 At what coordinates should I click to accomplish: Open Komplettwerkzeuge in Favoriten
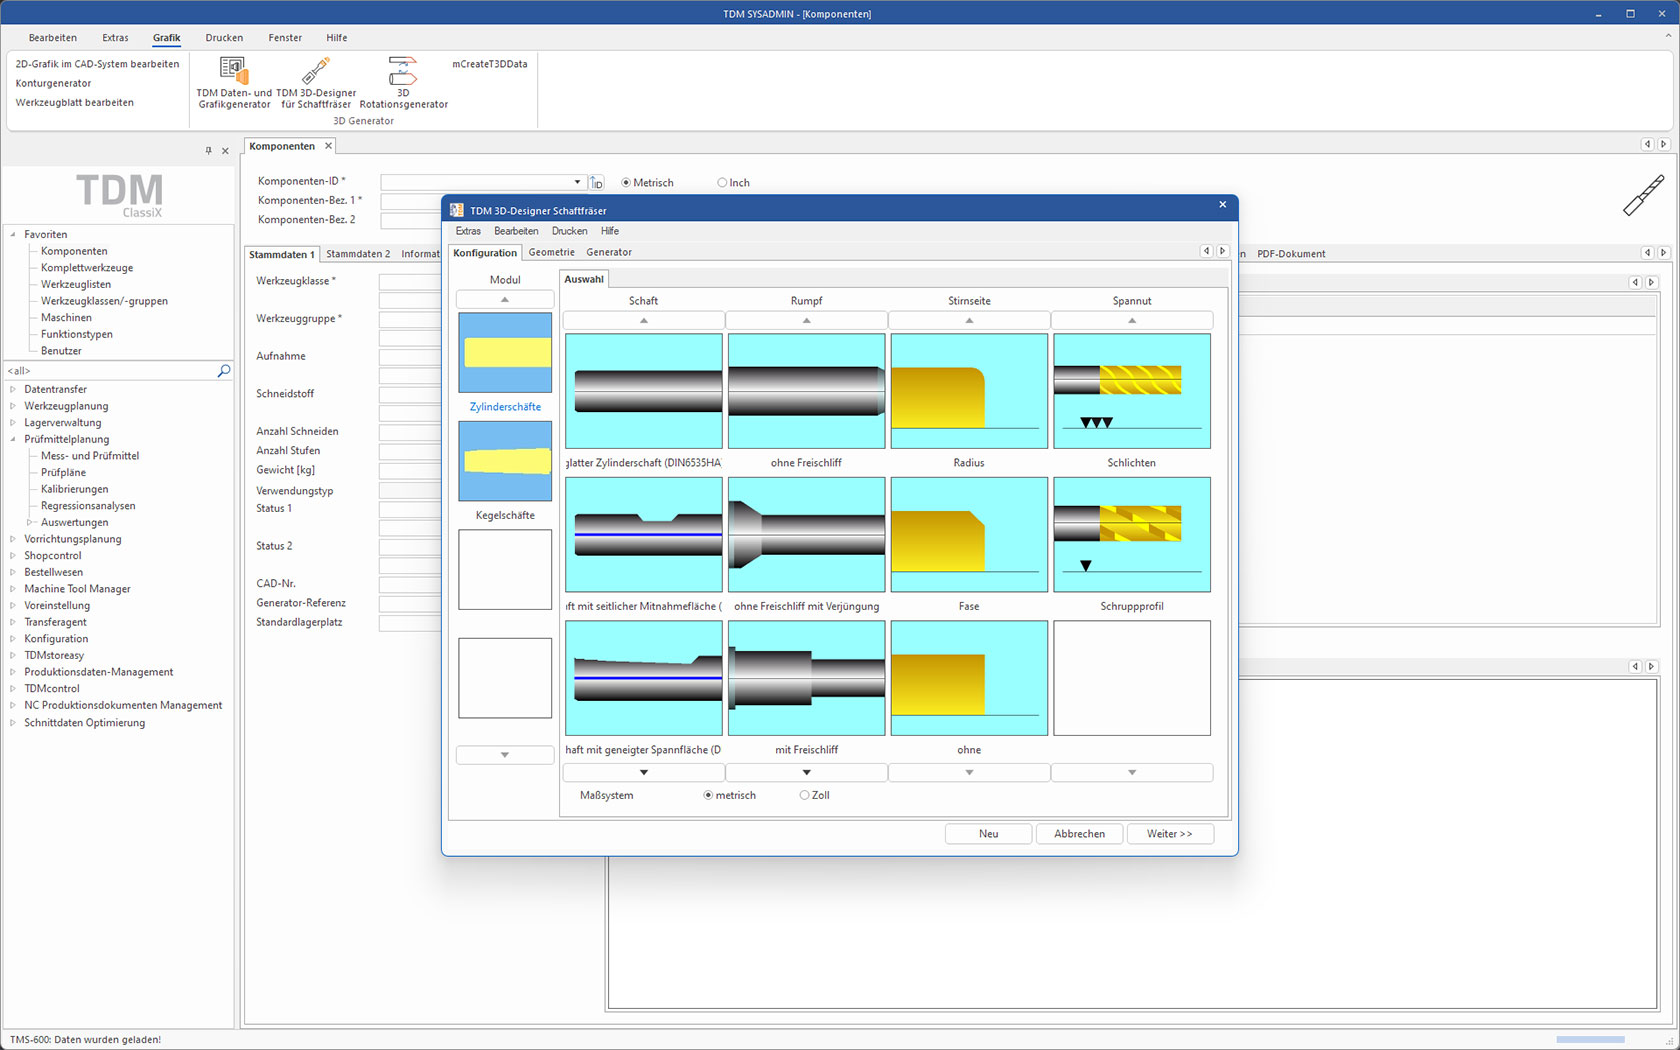[x=87, y=268]
